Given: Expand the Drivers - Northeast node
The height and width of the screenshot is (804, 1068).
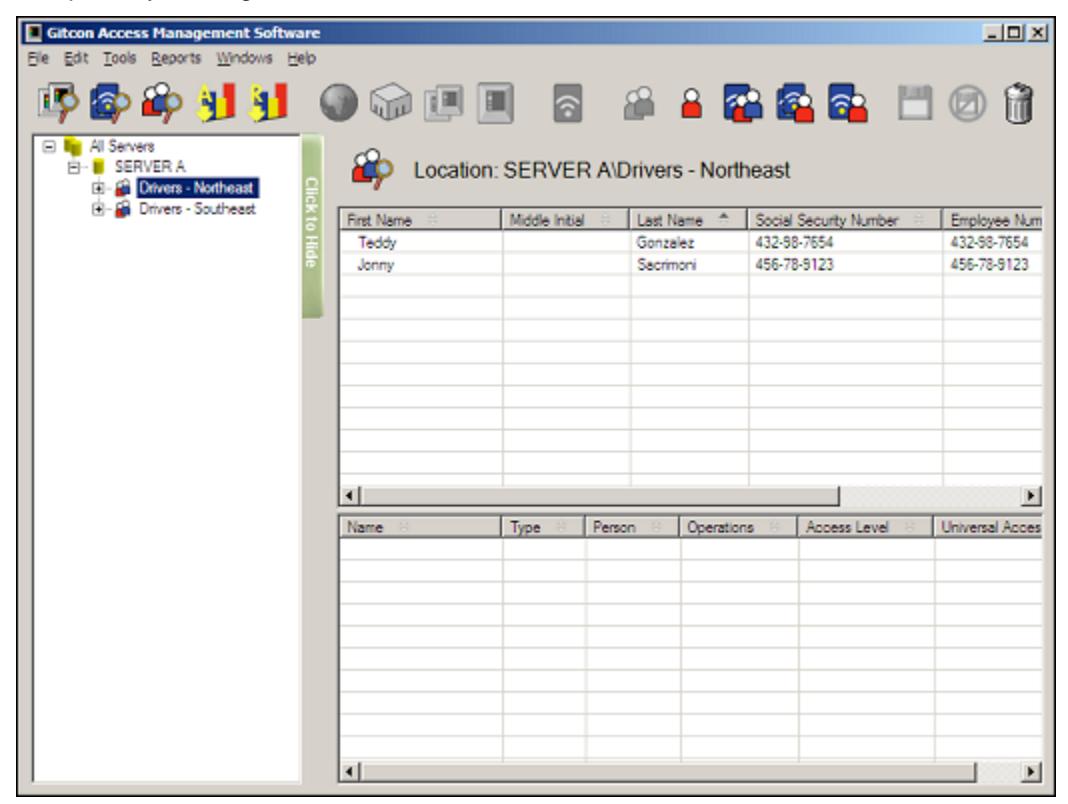Looking at the screenshot, I should (98, 188).
